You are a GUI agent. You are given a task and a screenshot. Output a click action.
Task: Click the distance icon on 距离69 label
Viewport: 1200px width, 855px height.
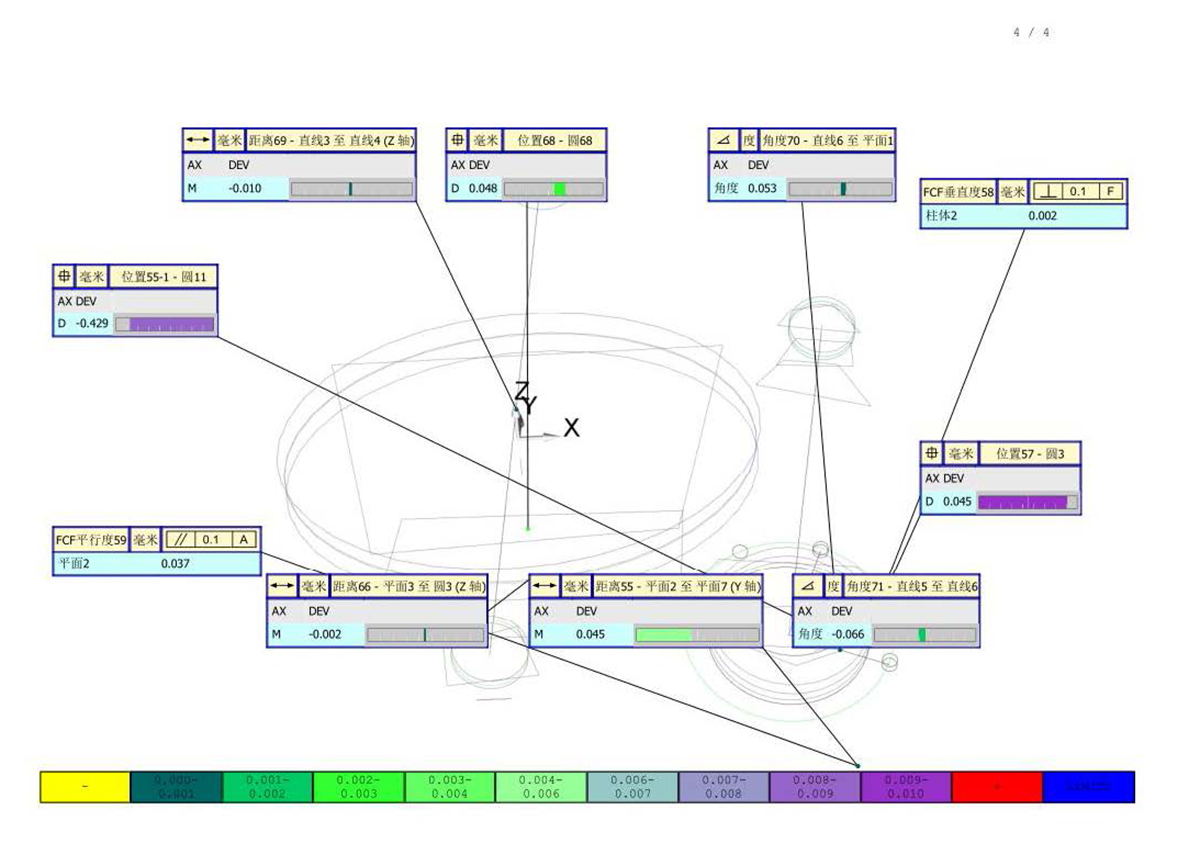pos(198,141)
